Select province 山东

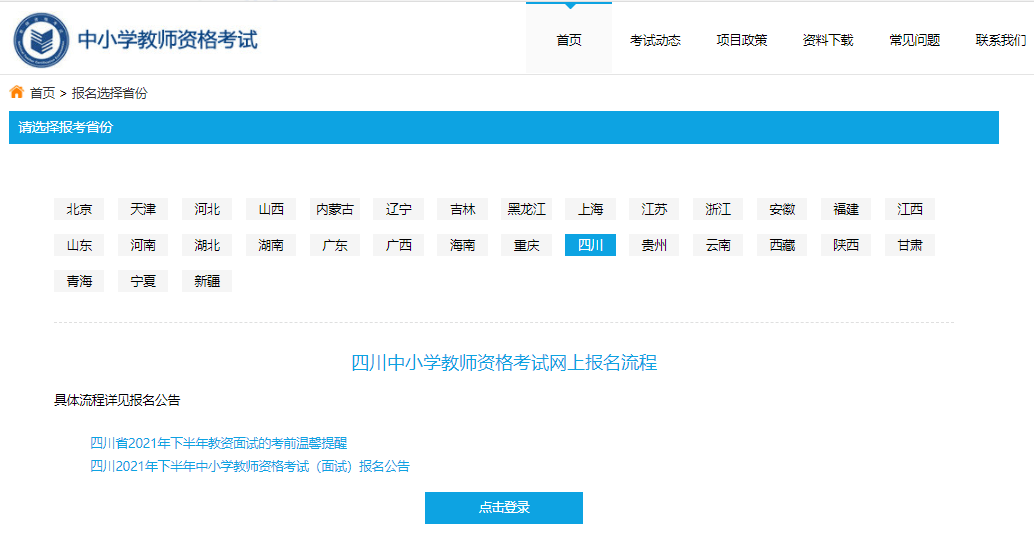pyautogui.click(x=79, y=245)
